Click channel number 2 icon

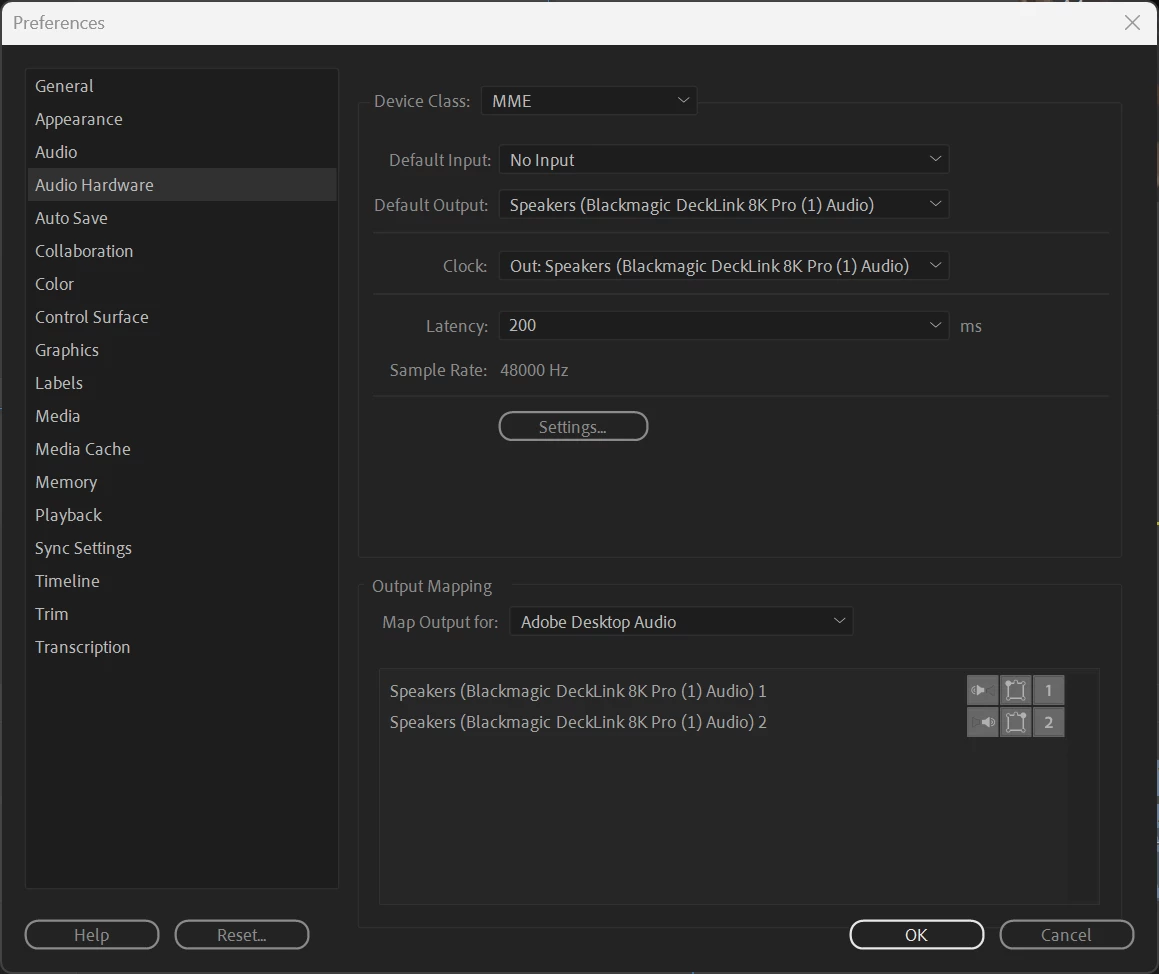(1048, 722)
